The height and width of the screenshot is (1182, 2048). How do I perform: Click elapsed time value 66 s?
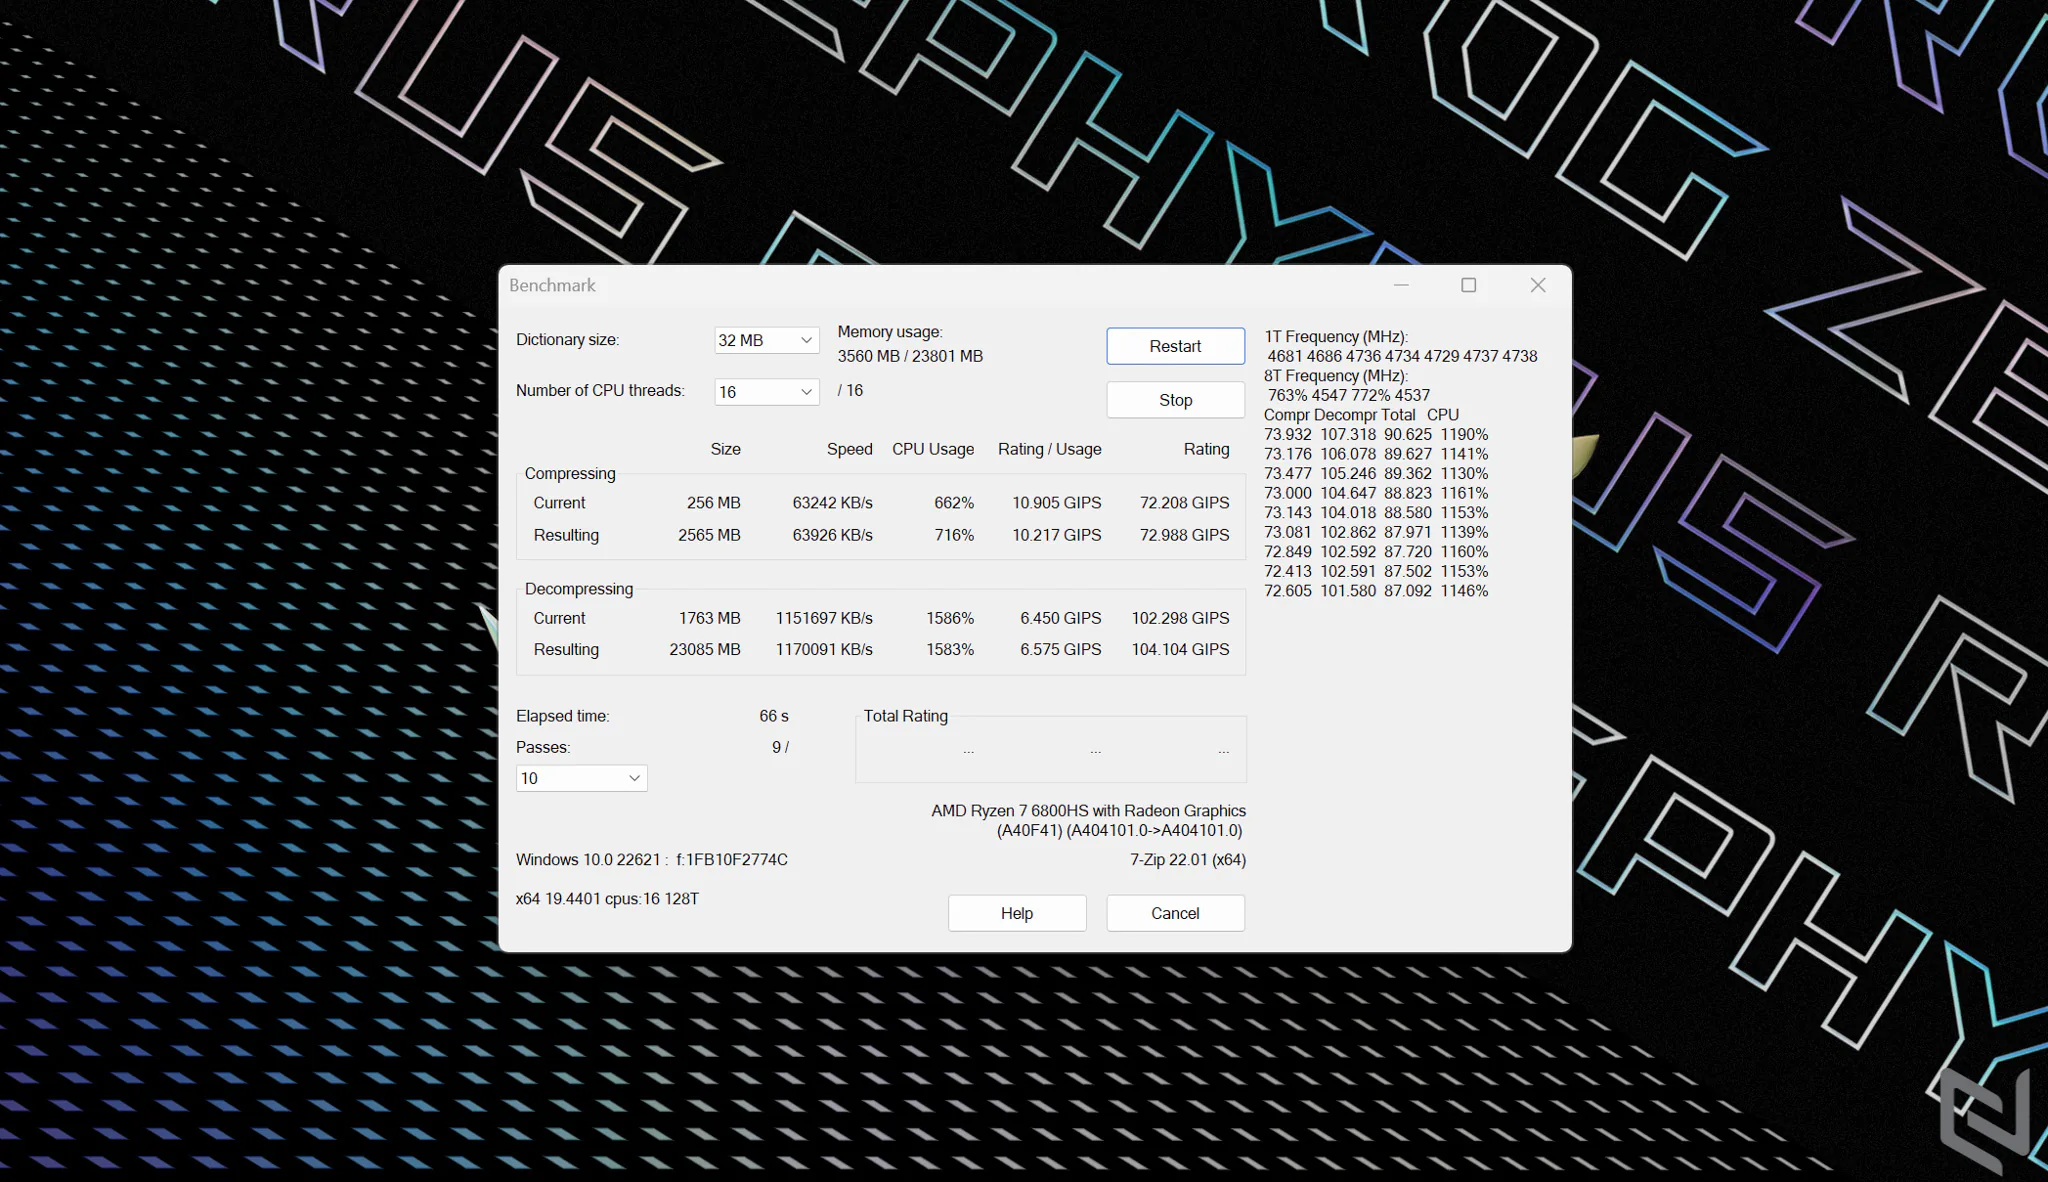pyautogui.click(x=774, y=716)
